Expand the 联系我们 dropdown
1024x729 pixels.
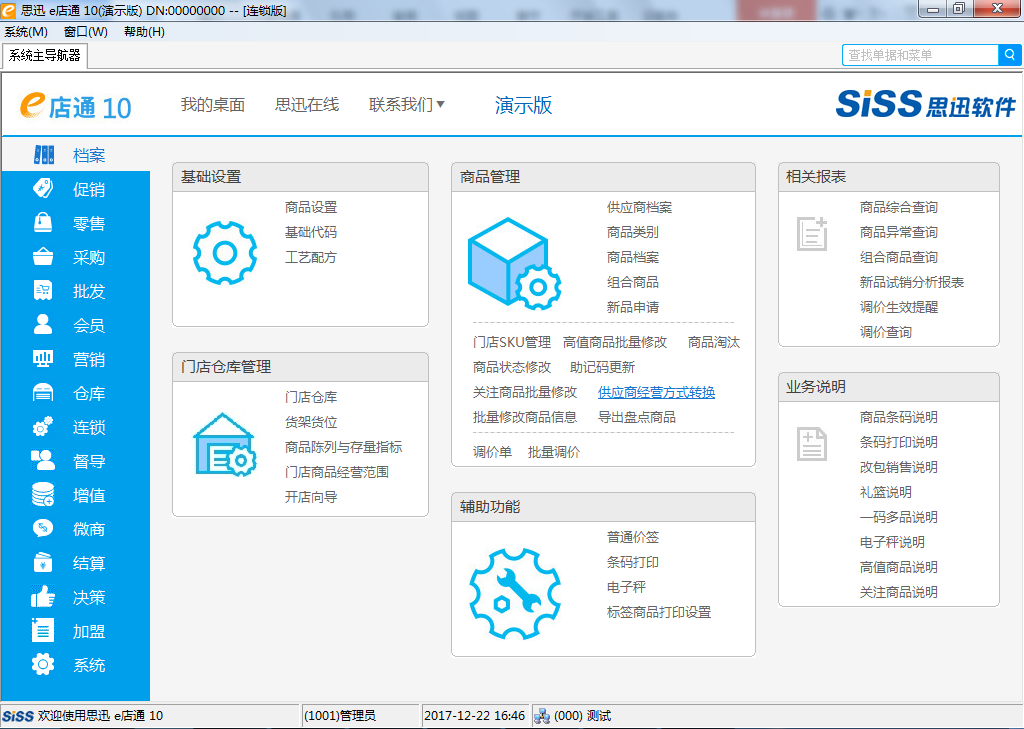tap(406, 105)
